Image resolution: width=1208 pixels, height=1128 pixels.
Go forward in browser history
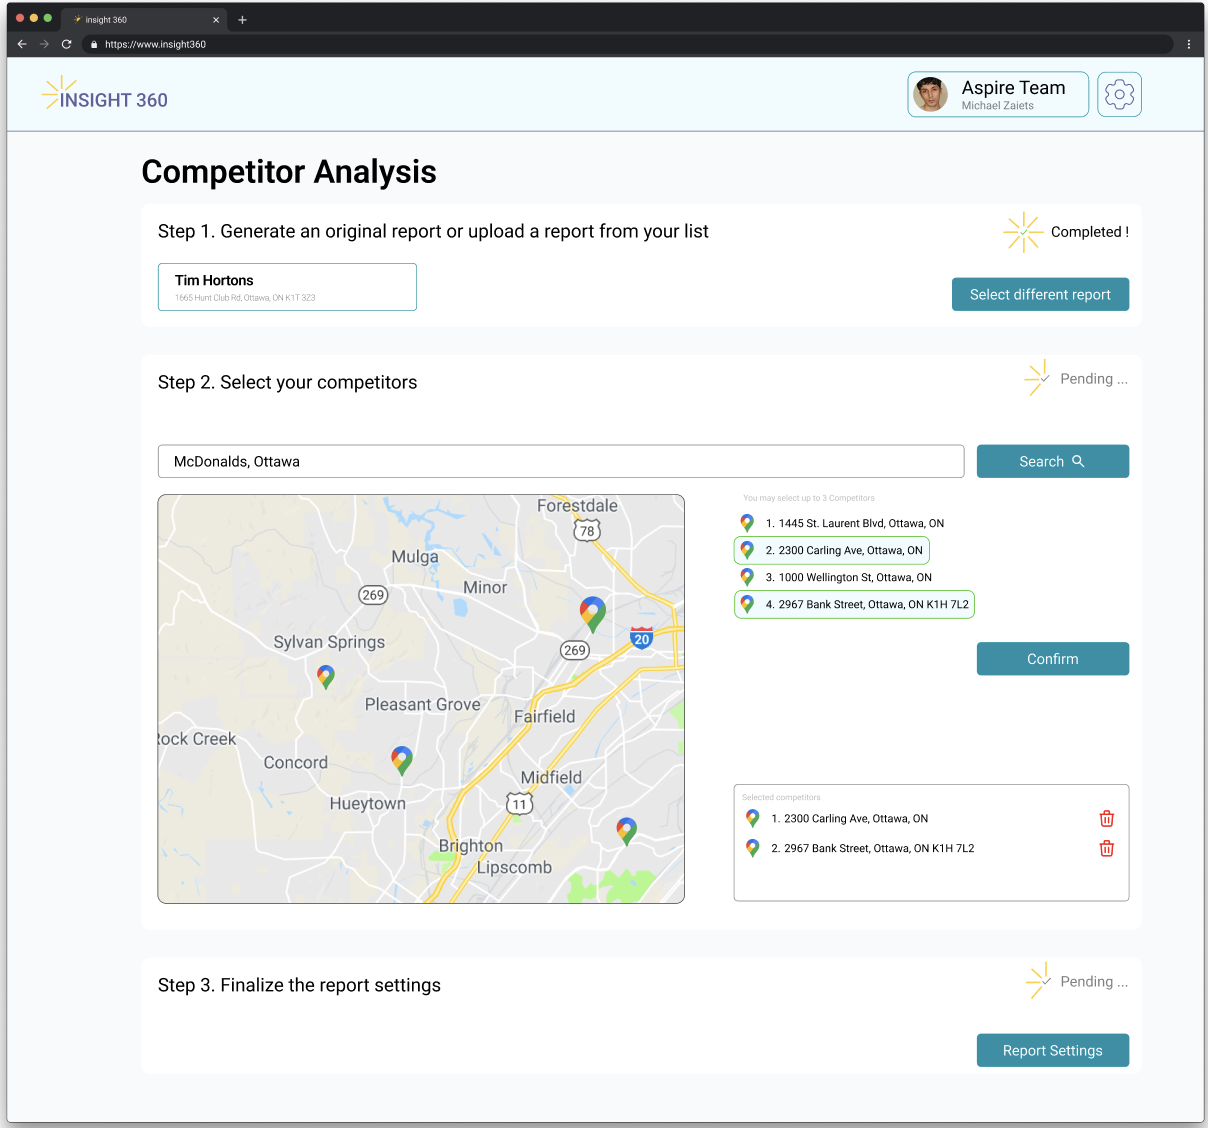tap(44, 44)
